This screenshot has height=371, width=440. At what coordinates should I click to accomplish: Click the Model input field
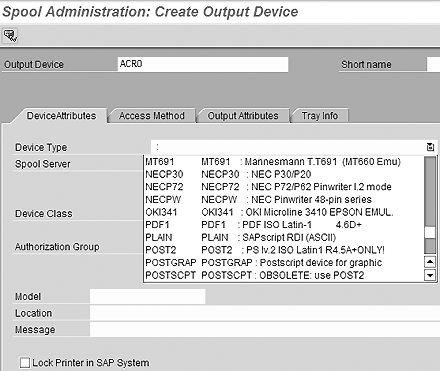[x=148, y=296]
